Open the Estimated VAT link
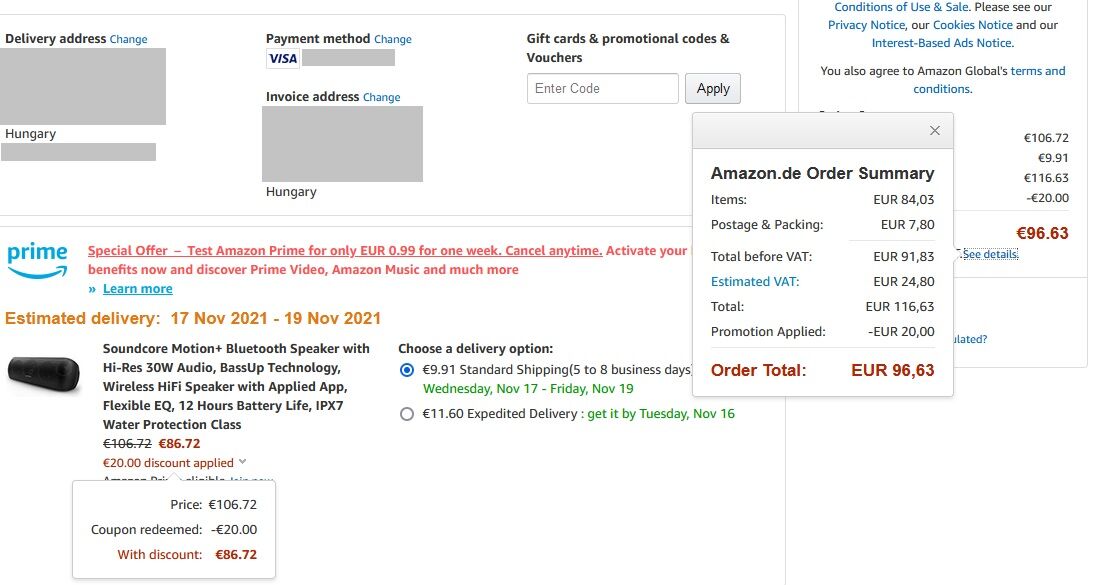The height and width of the screenshot is (585, 1094). coord(755,281)
